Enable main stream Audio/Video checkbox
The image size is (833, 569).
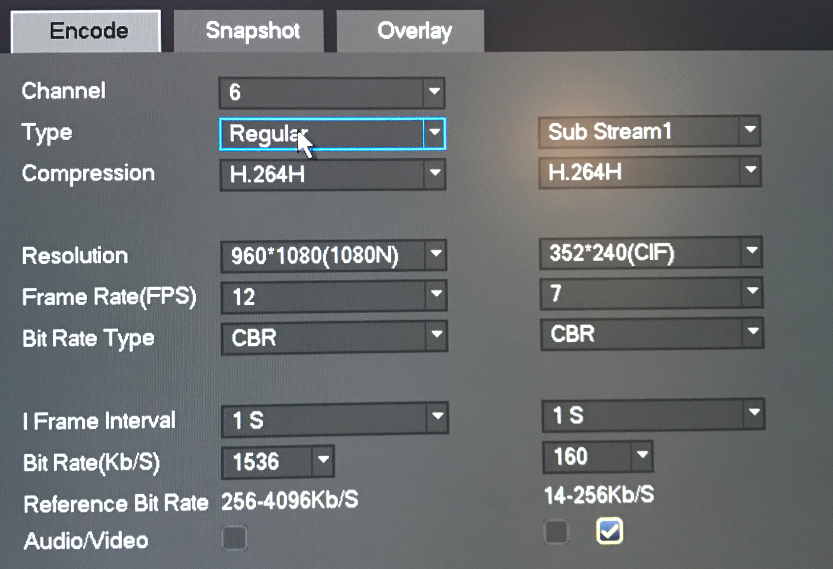click(234, 538)
